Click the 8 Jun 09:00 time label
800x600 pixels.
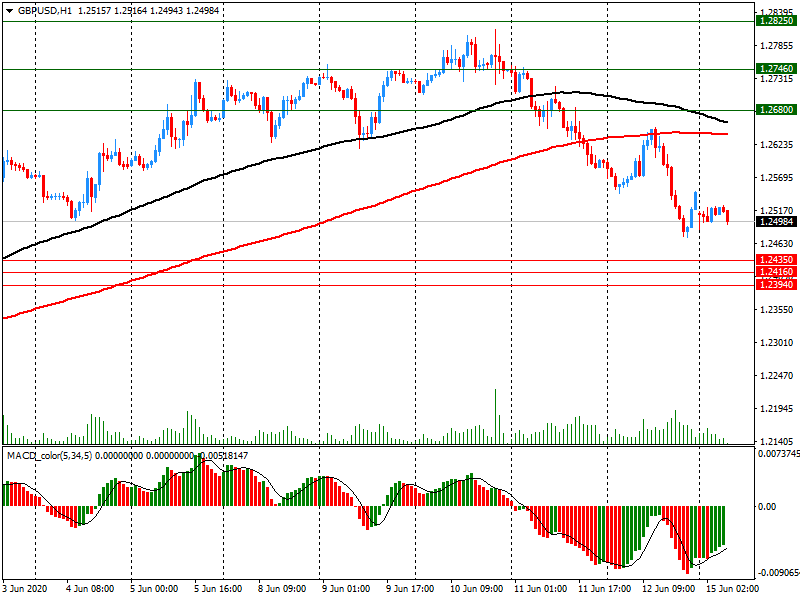click(x=282, y=589)
